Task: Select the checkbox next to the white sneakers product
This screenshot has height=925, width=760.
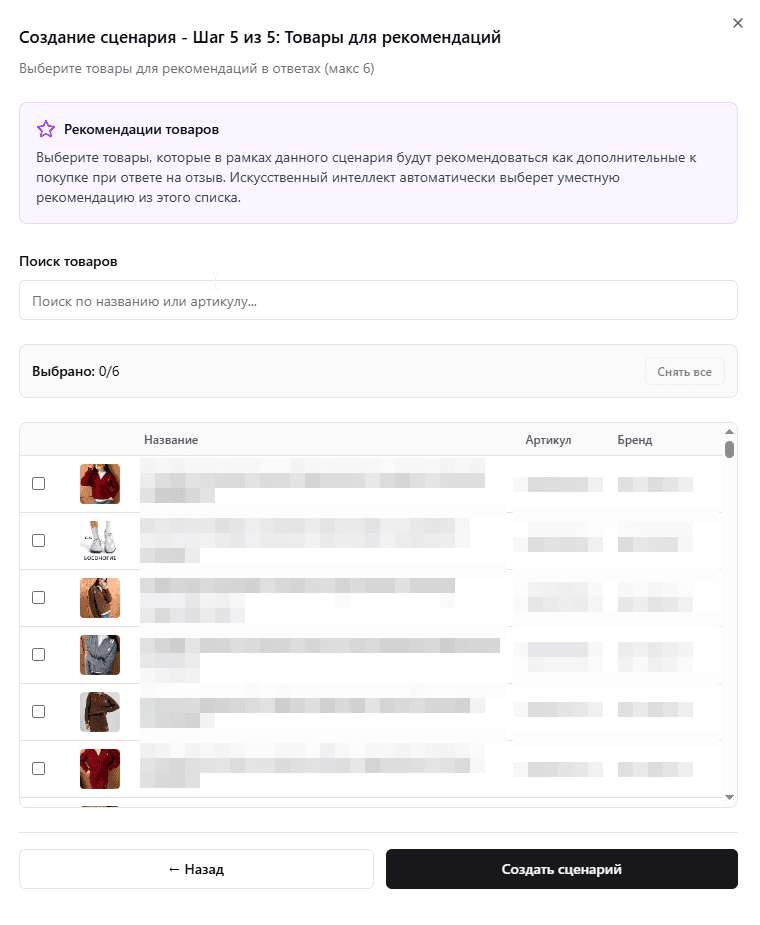Action: [39, 540]
